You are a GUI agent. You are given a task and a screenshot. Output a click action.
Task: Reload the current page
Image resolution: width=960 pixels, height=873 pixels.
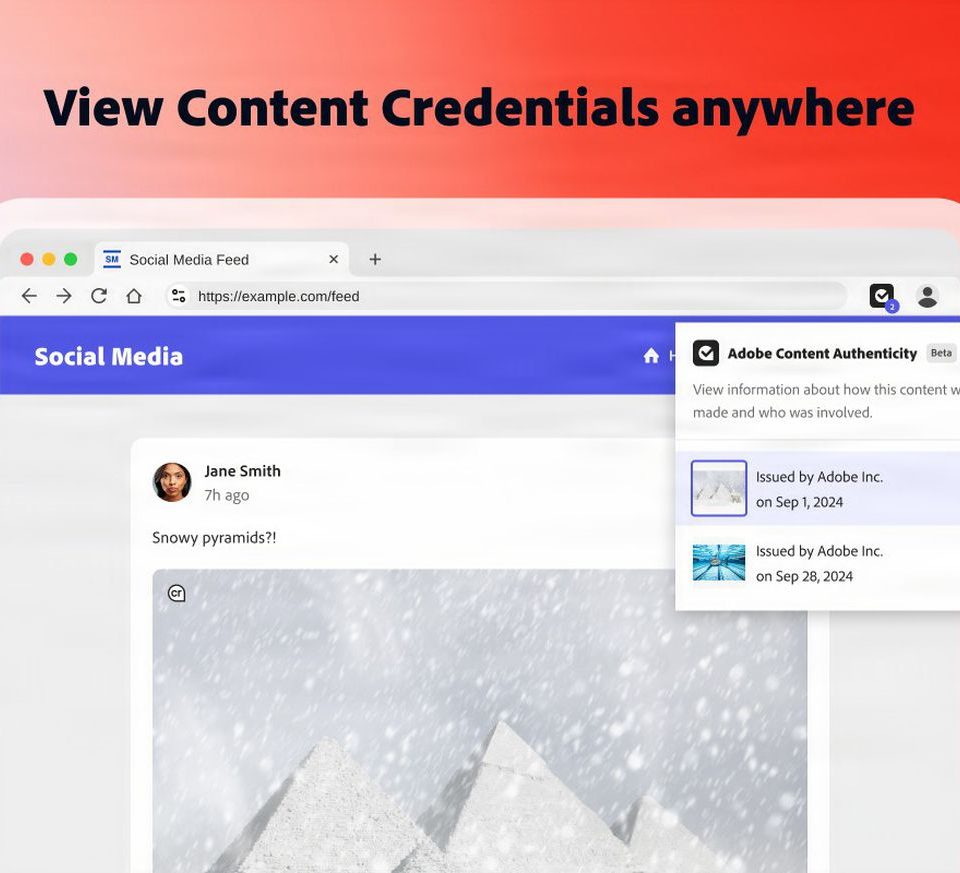click(x=99, y=296)
